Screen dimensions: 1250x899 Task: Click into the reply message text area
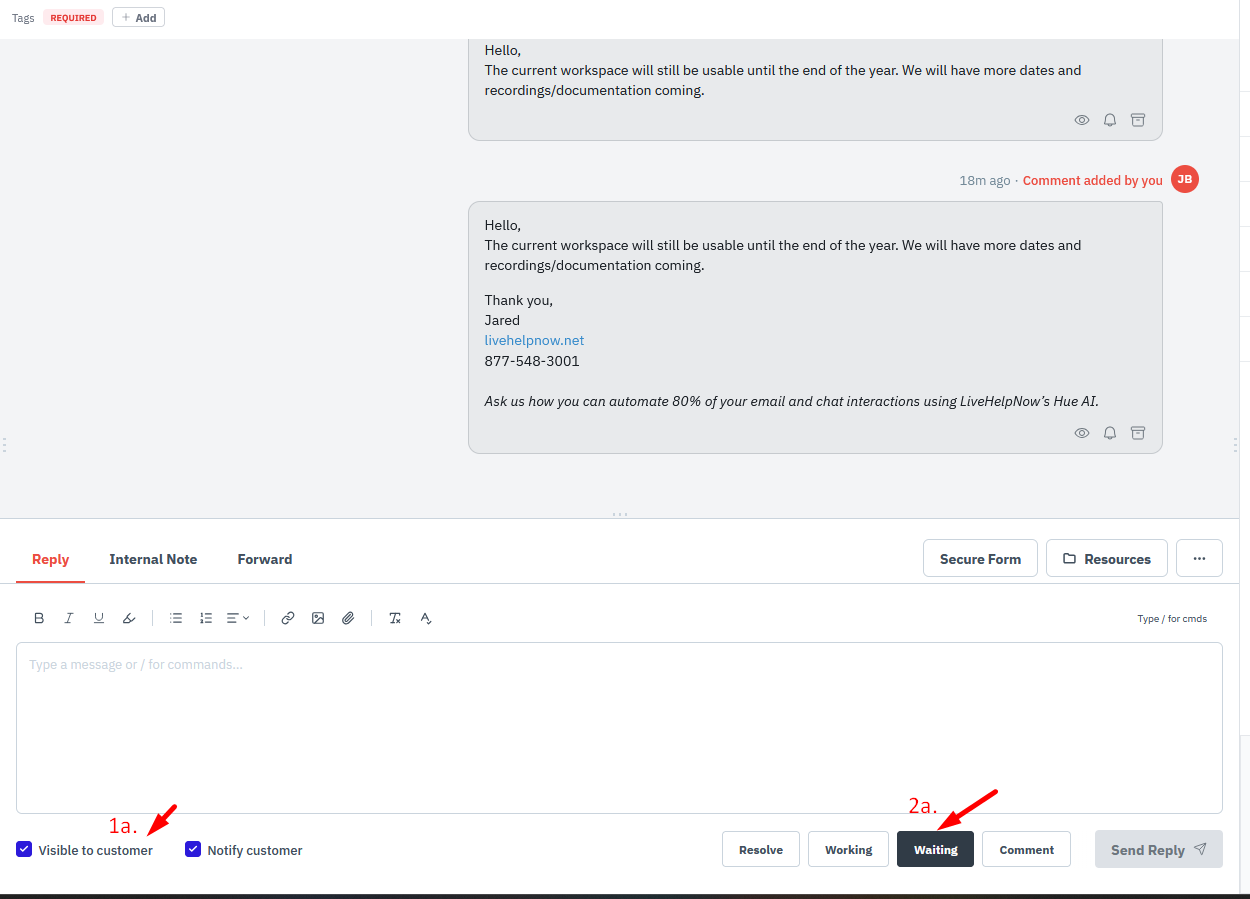click(x=619, y=727)
